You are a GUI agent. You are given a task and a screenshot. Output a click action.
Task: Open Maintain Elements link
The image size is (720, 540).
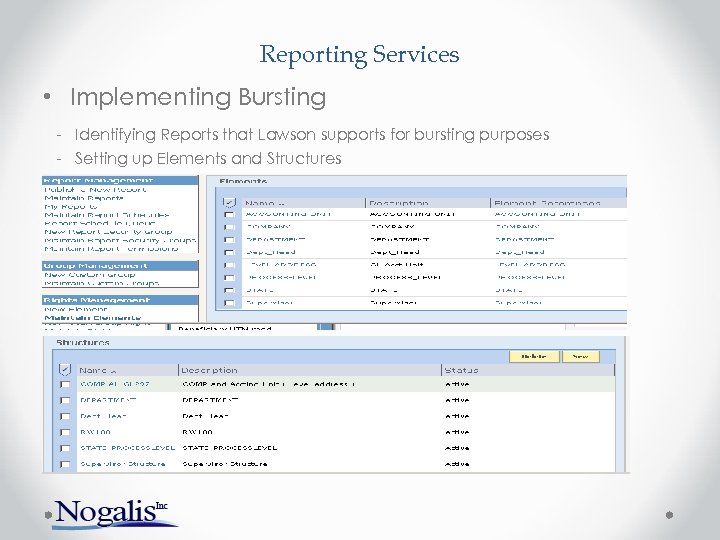tap(93, 318)
